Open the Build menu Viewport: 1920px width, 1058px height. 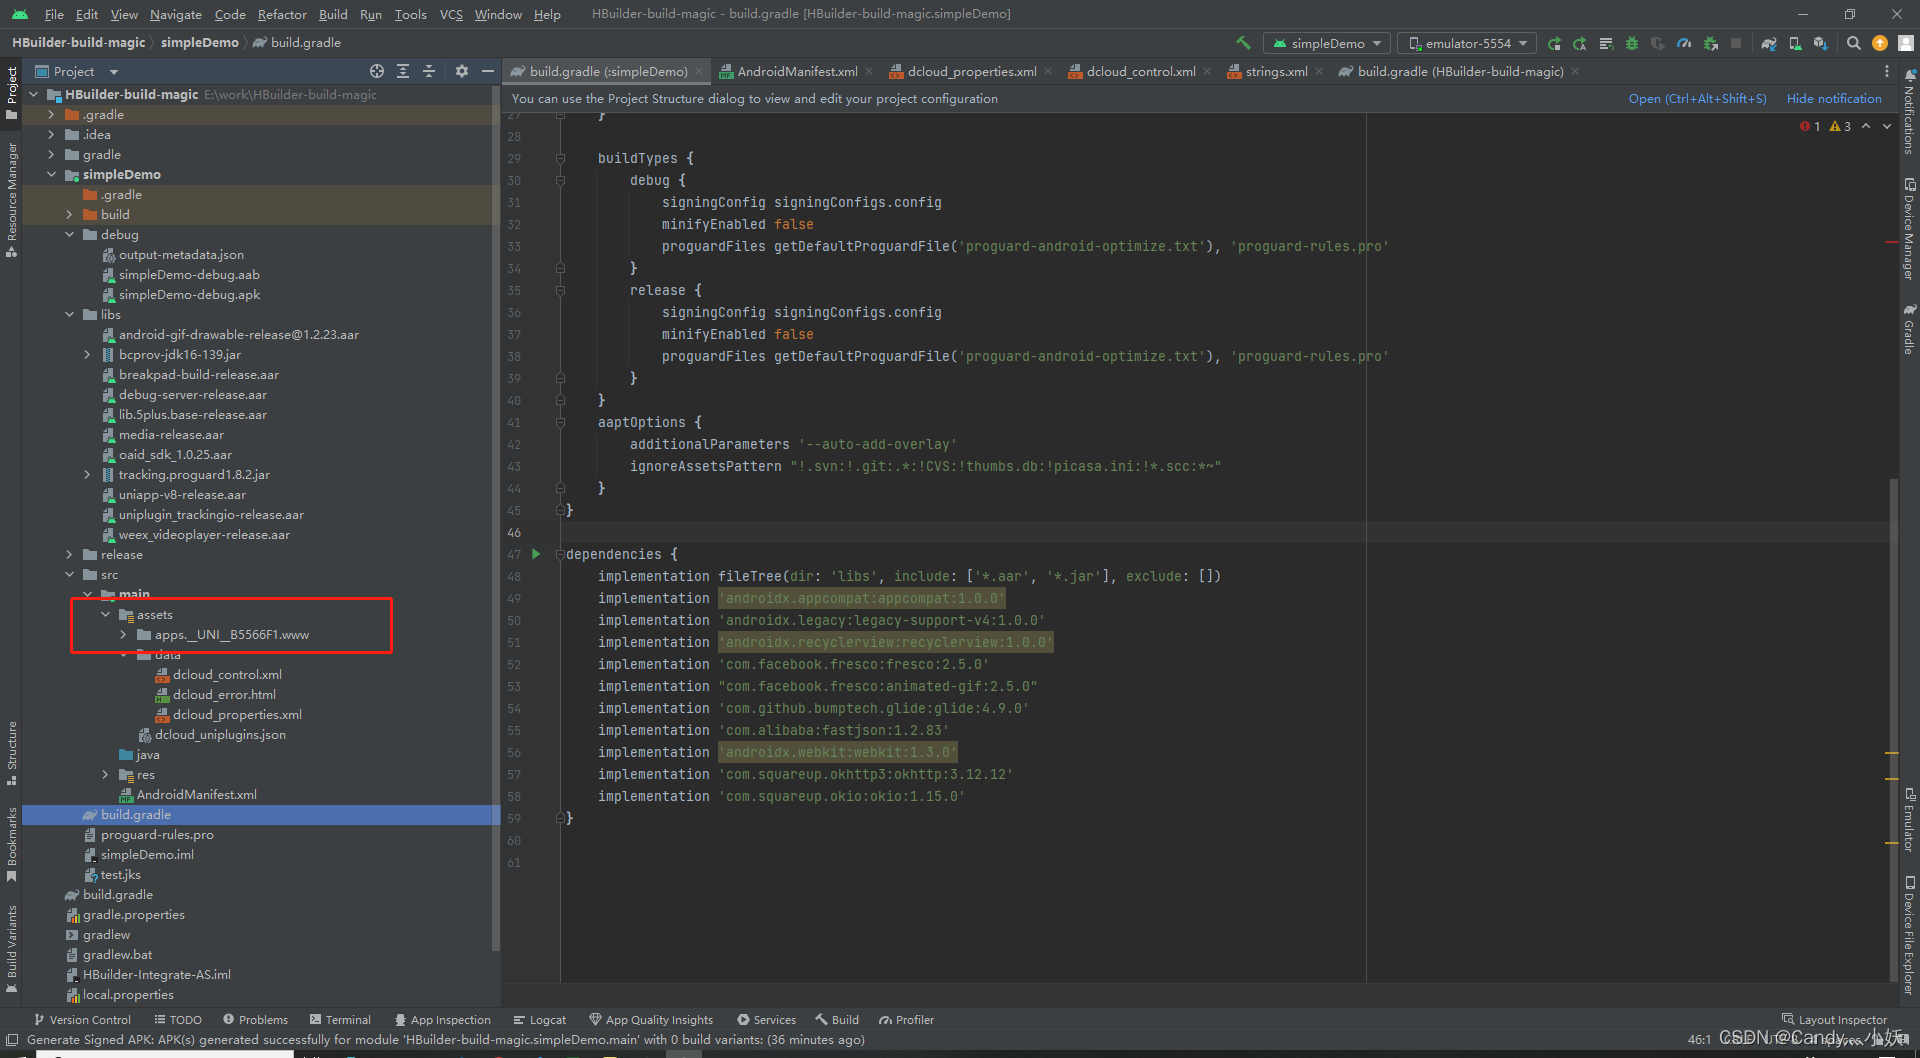pos(333,14)
